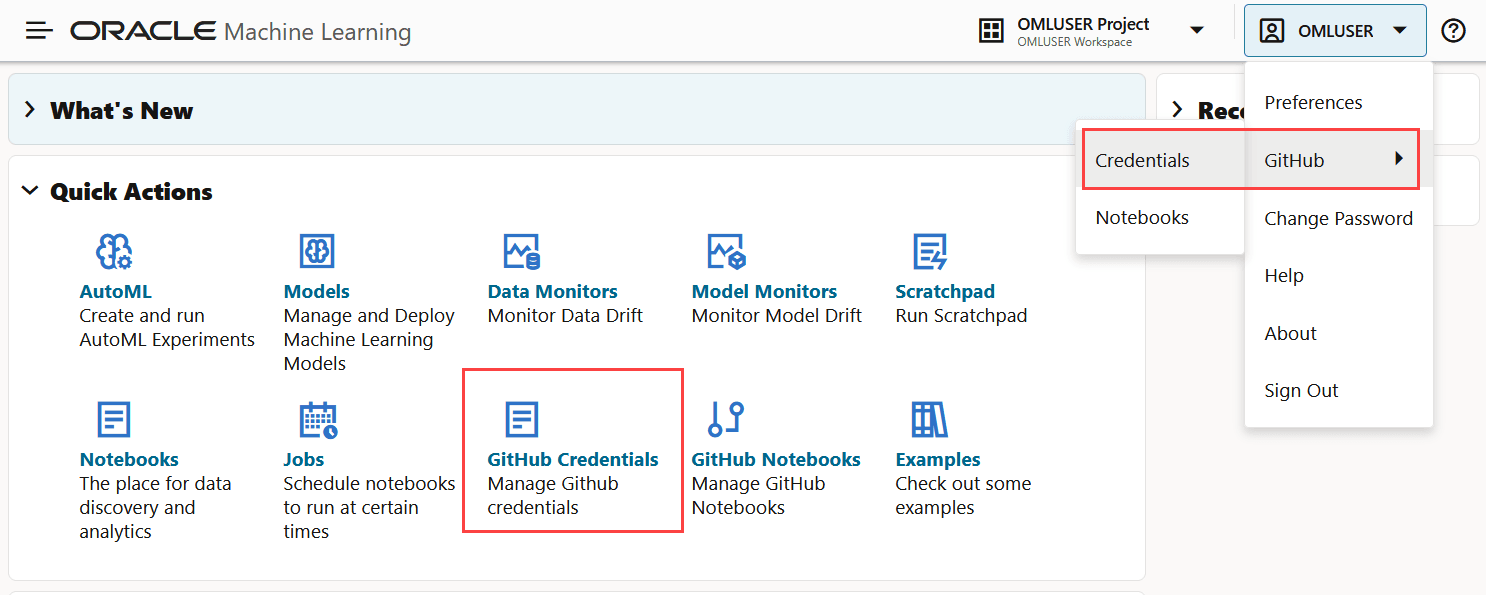
Task: Click the Model Monitors icon
Action: point(727,252)
